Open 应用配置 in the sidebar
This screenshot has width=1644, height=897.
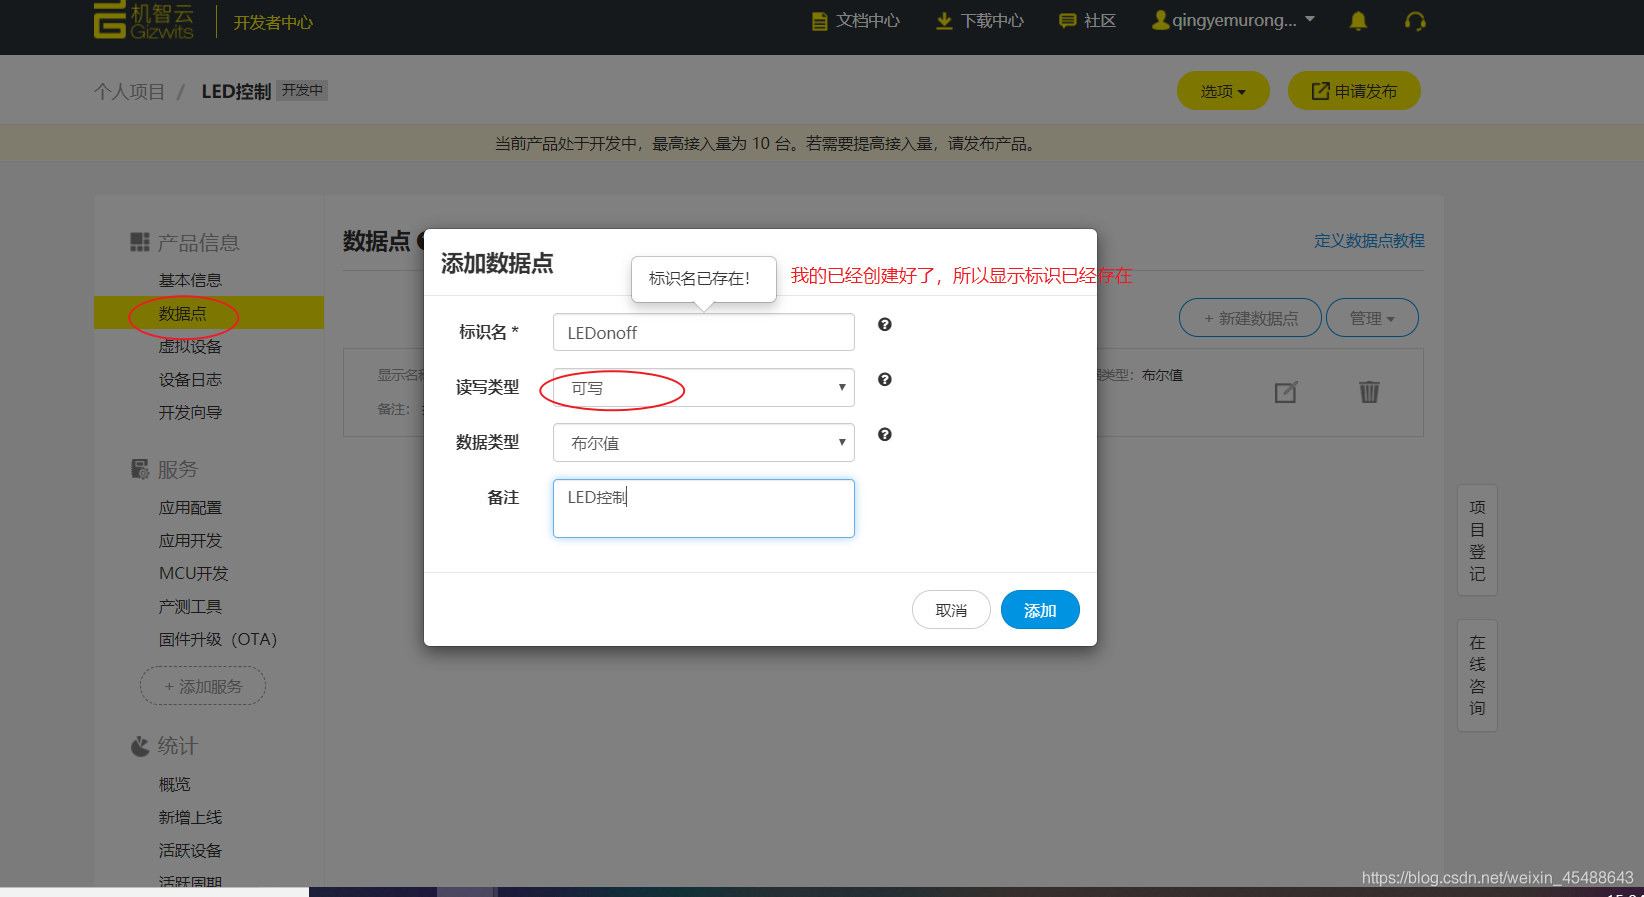190,508
